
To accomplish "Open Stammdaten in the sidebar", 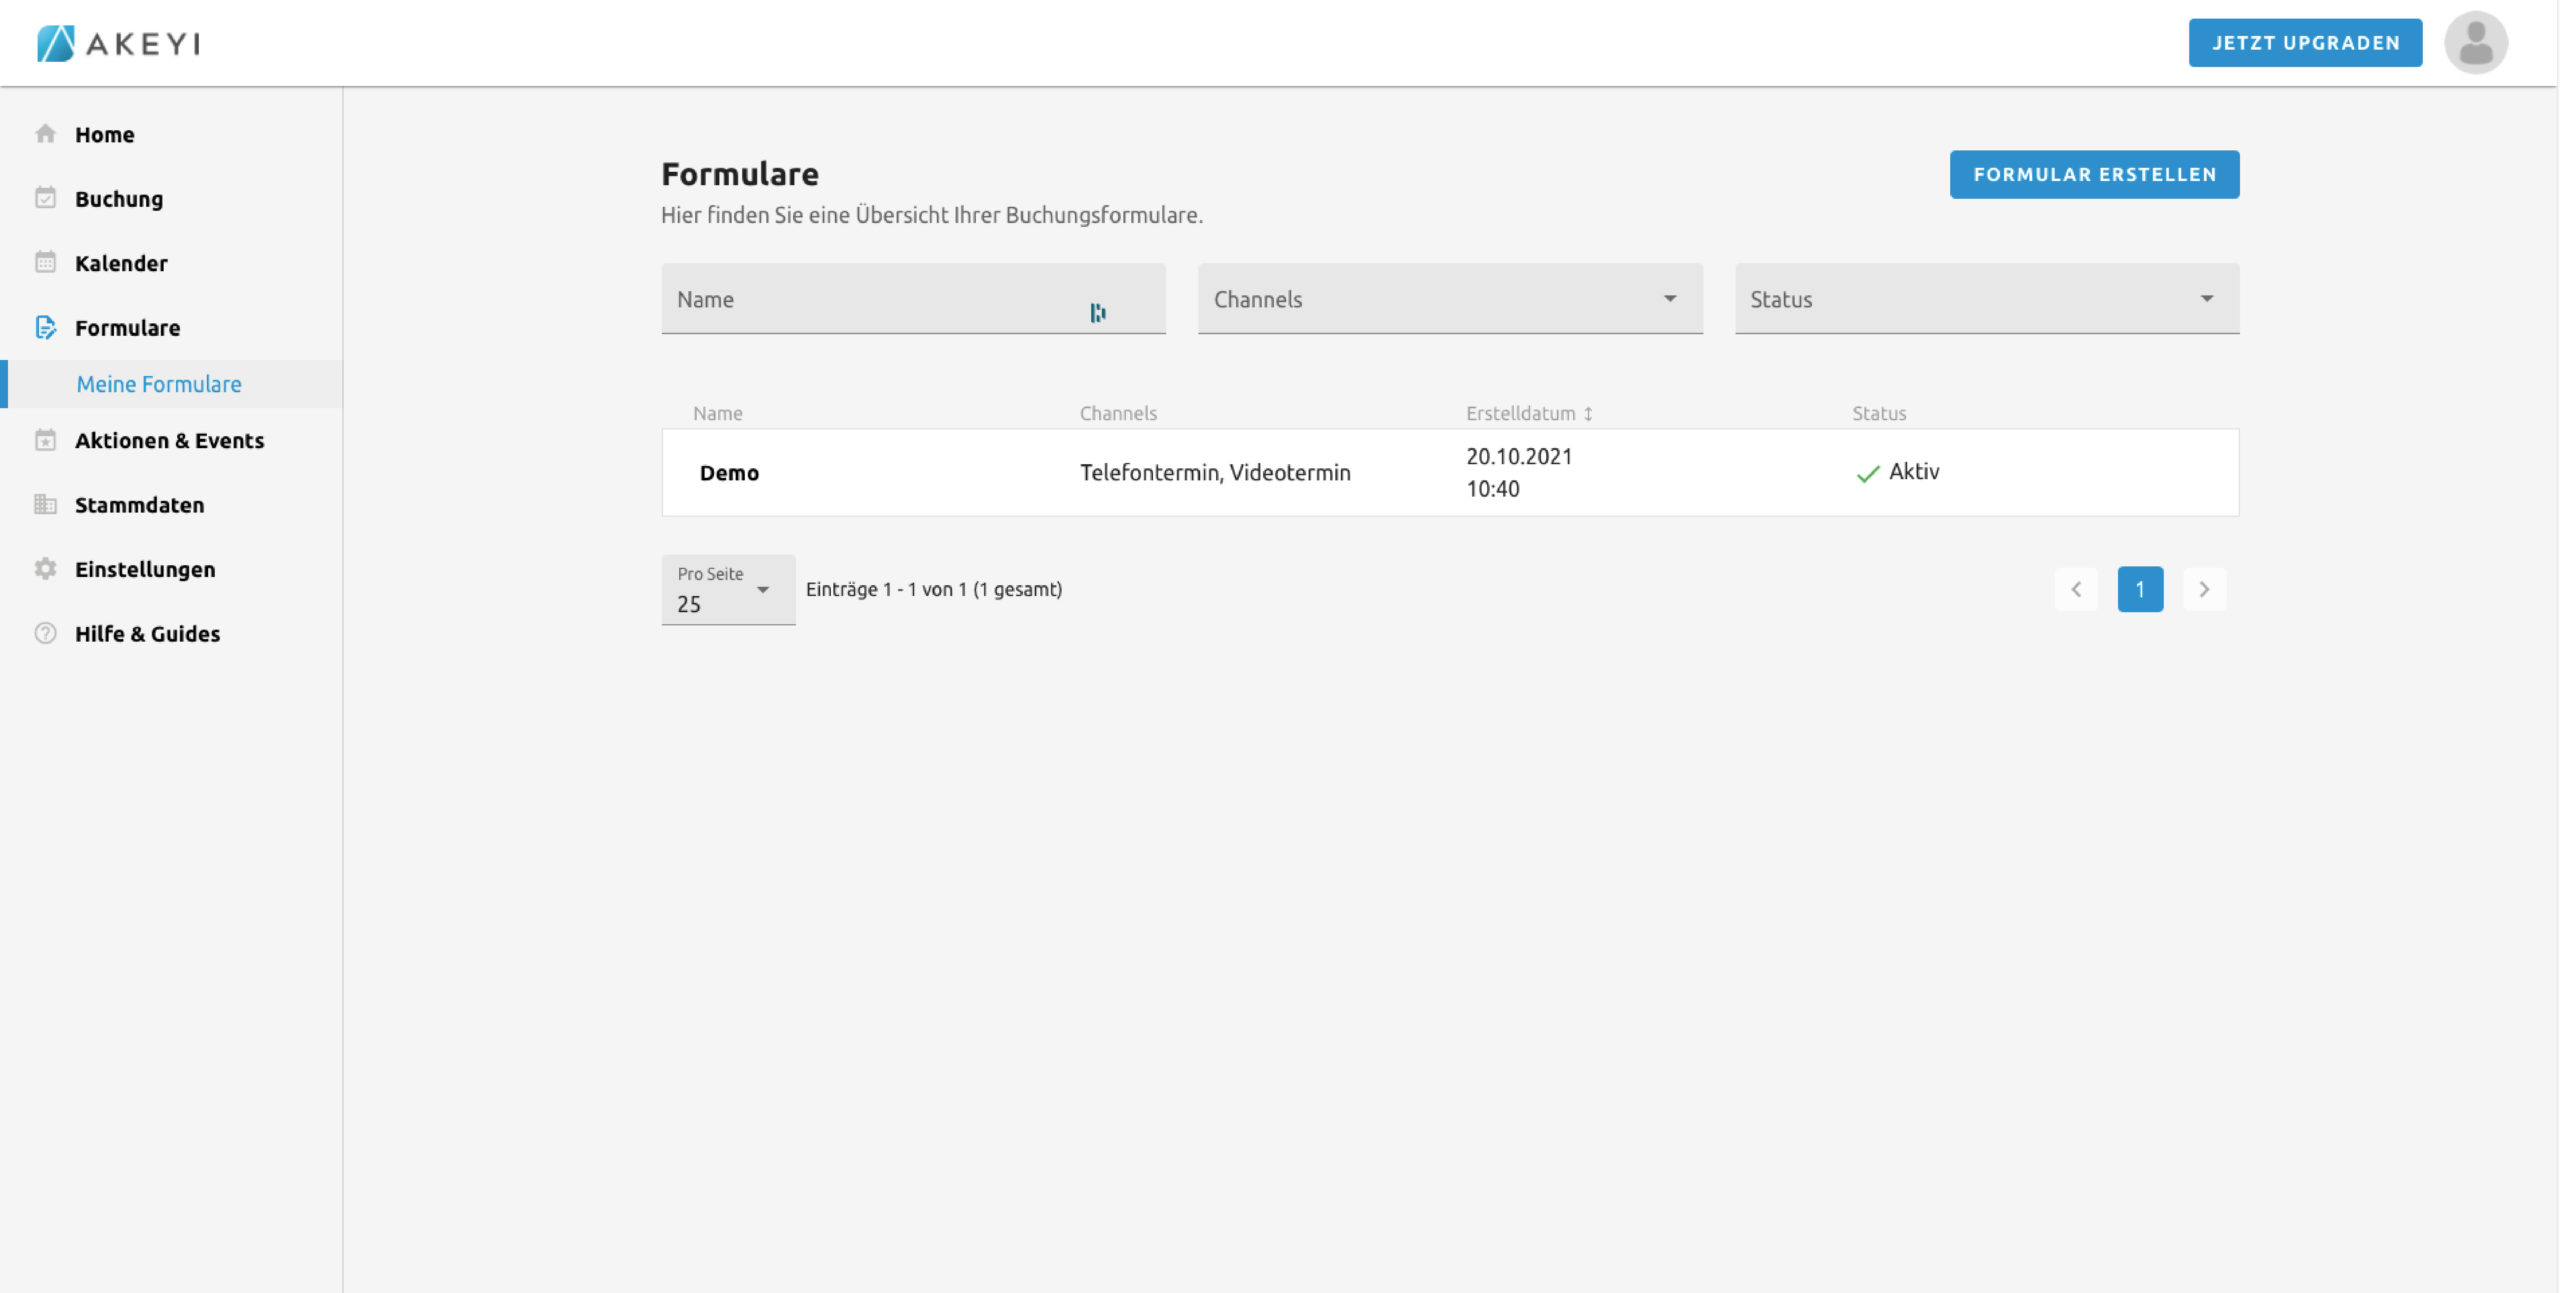I will pyautogui.click(x=139, y=505).
